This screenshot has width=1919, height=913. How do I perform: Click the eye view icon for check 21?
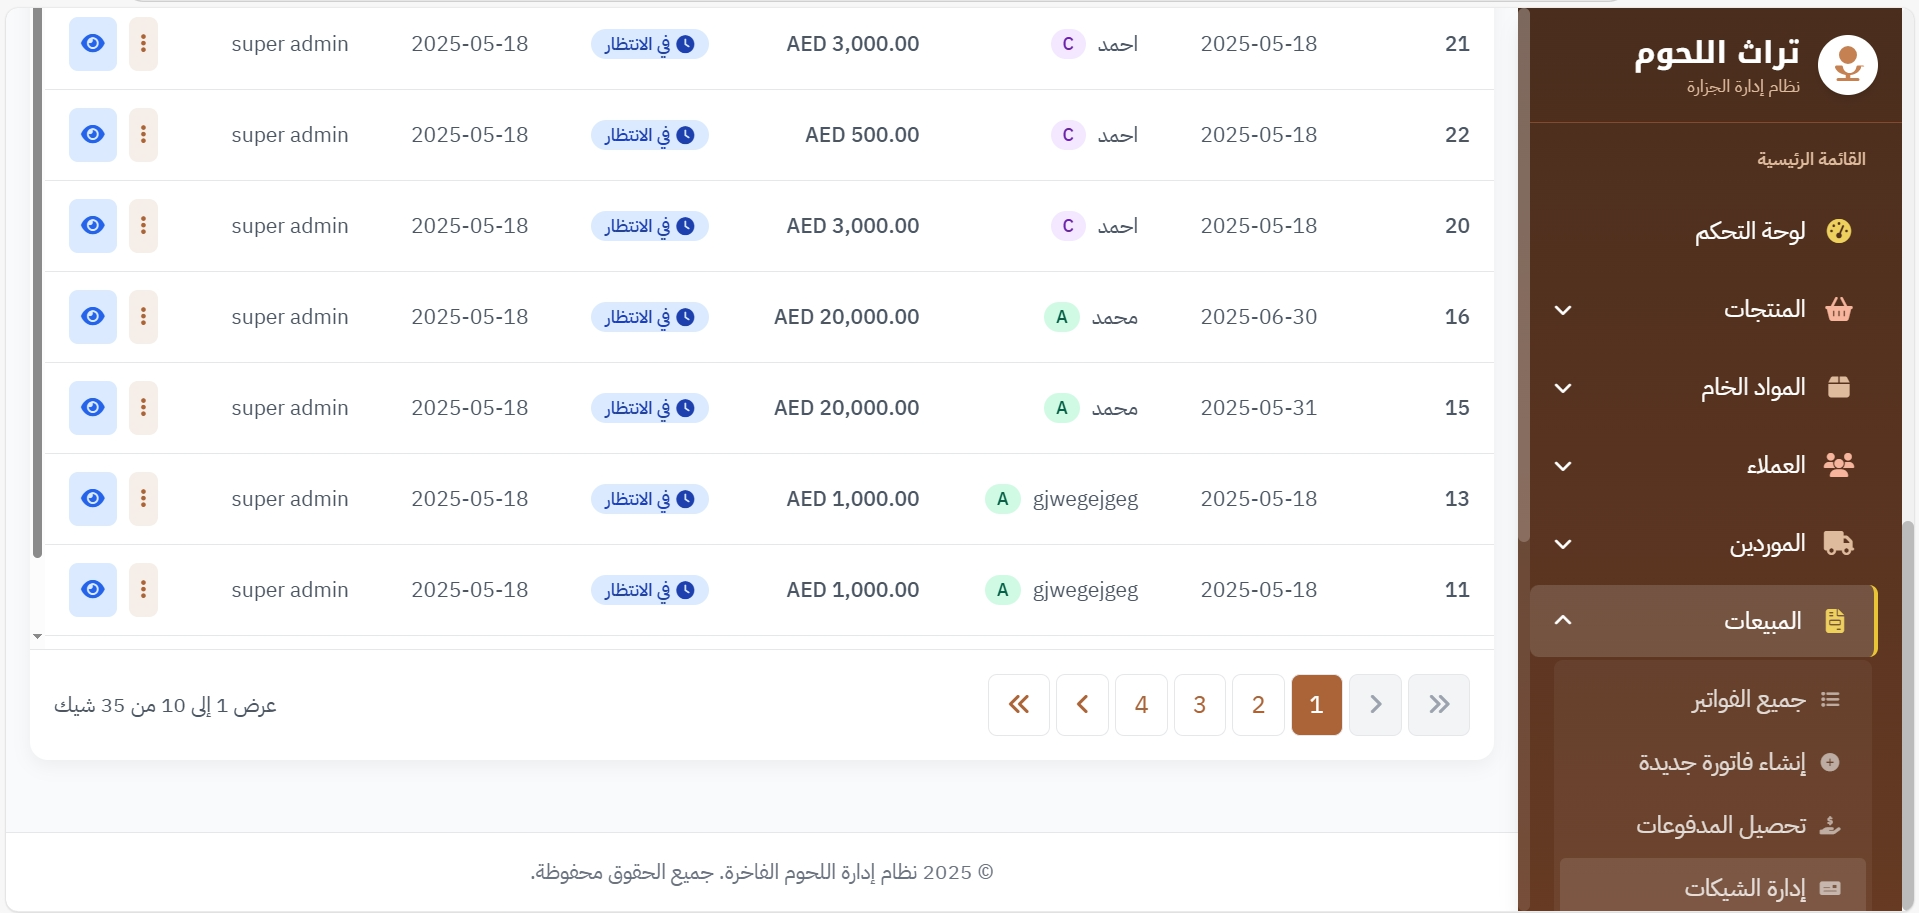(92, 44)
